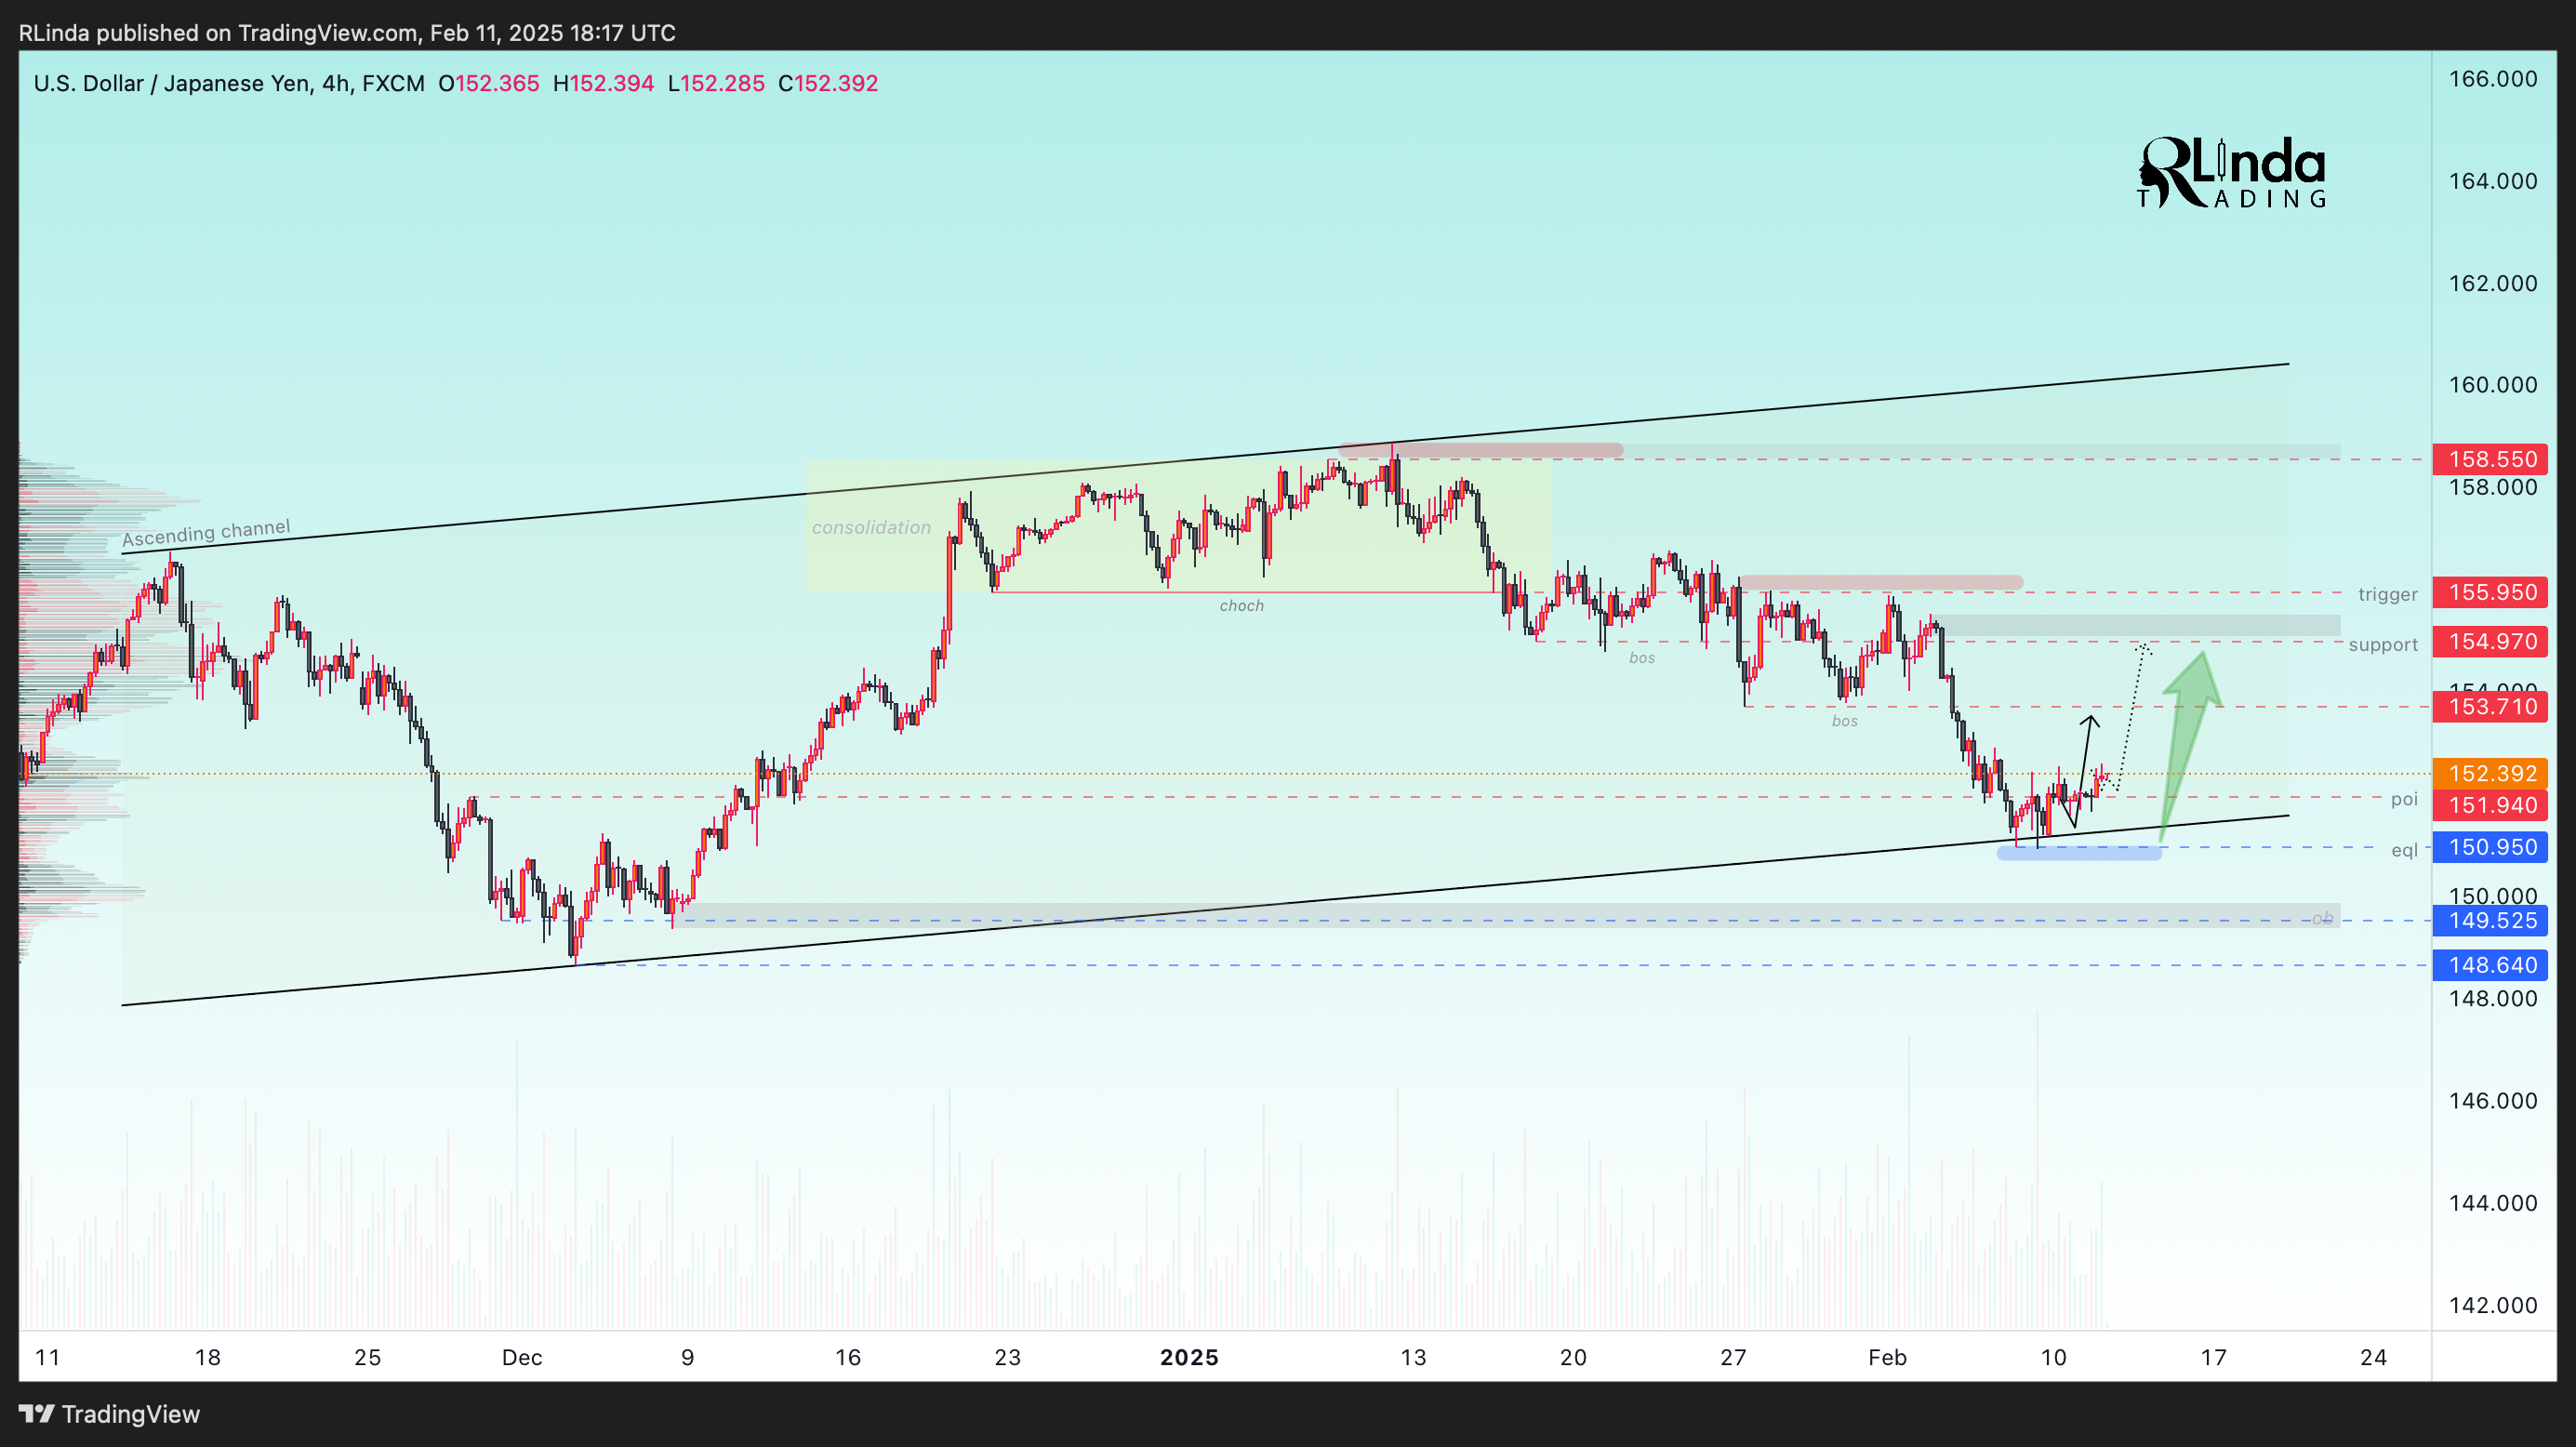The height and width of the screenshot is (1447, 2576).
Task: Click the close value C152.392
Action: [x=828, y=83]
